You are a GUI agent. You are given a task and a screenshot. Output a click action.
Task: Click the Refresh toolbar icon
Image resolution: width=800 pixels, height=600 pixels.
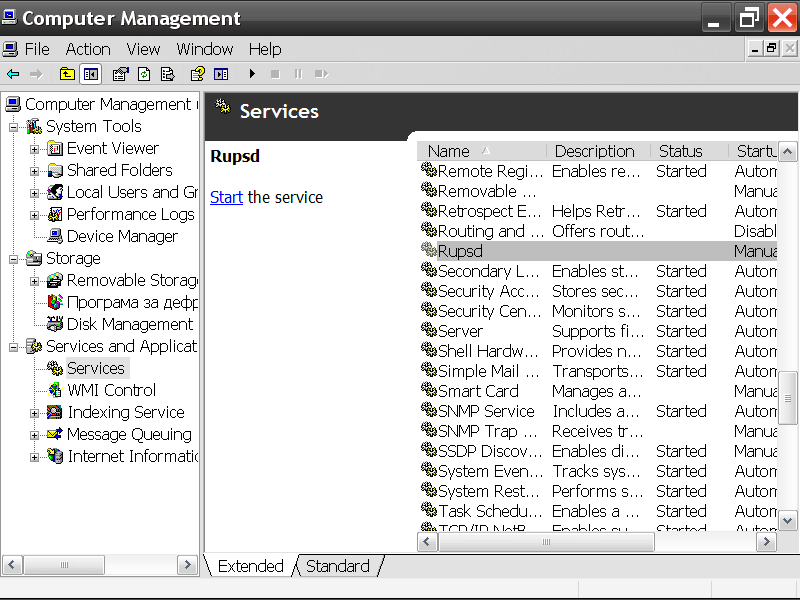point(144,74)
